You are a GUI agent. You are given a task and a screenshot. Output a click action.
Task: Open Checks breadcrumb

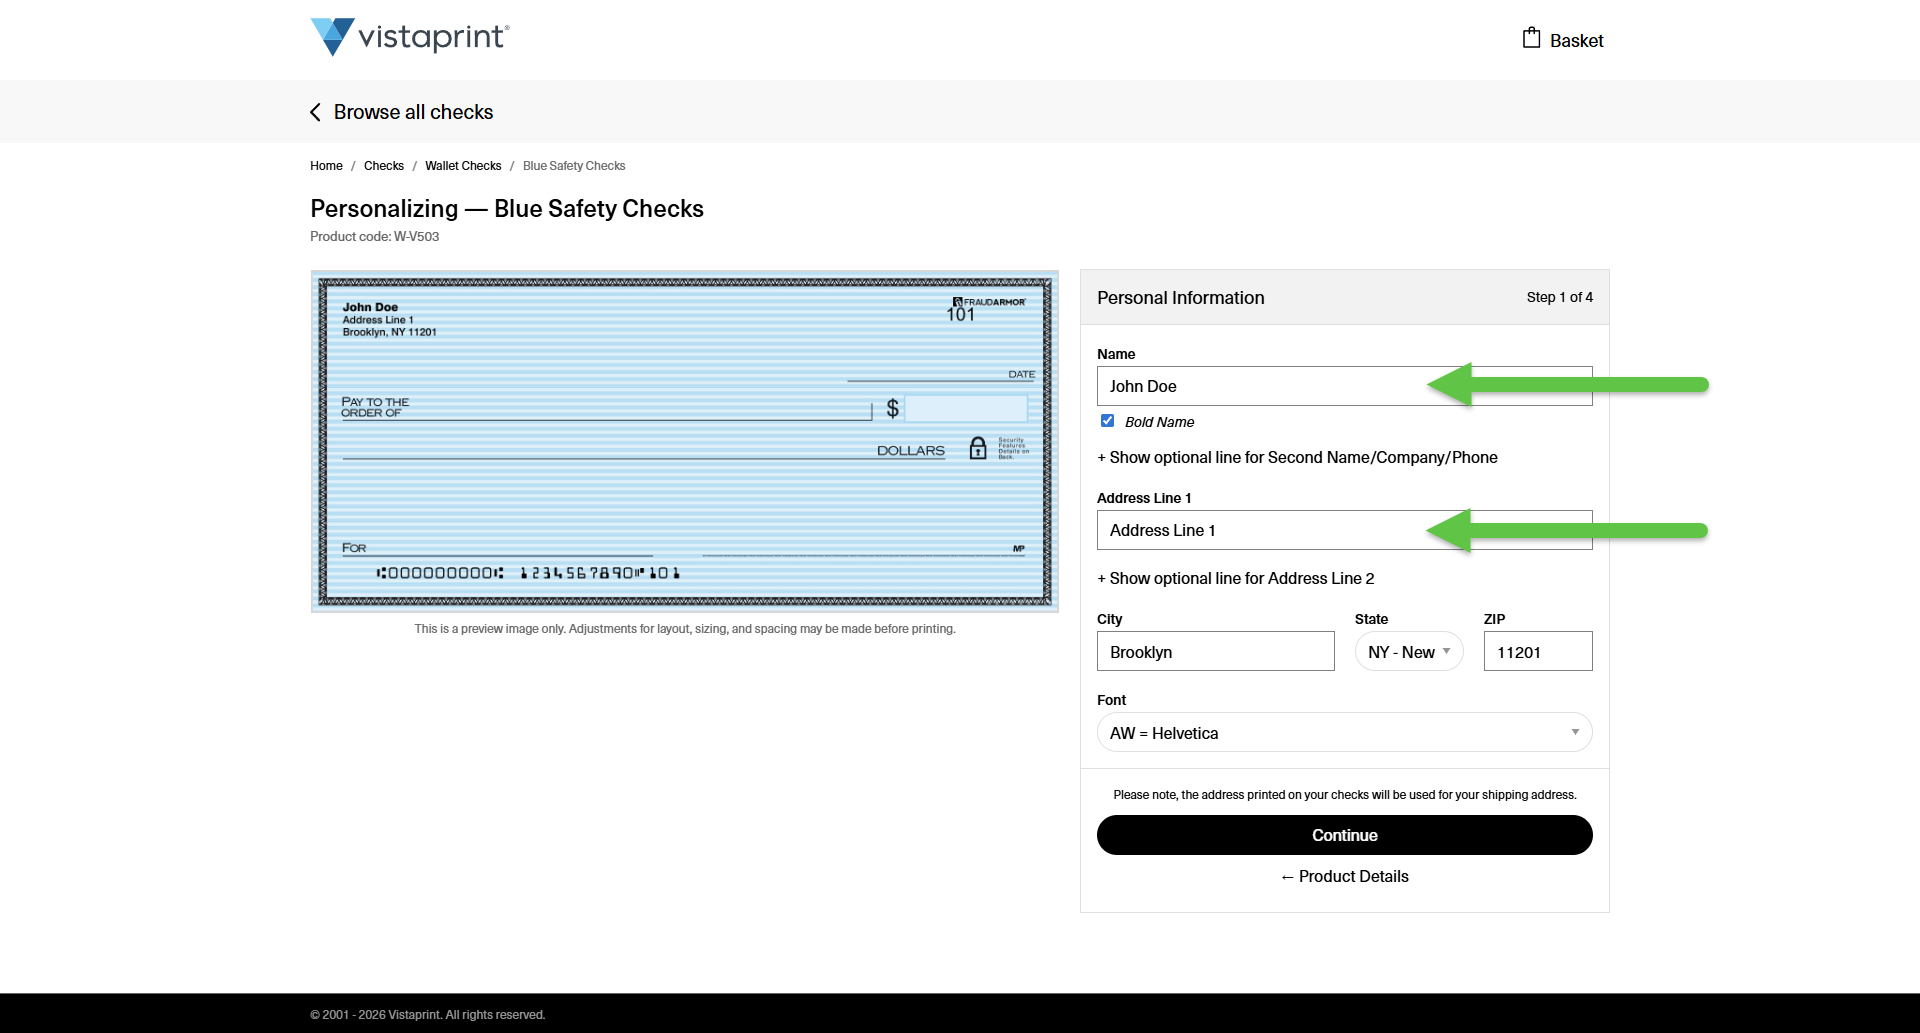384,166
